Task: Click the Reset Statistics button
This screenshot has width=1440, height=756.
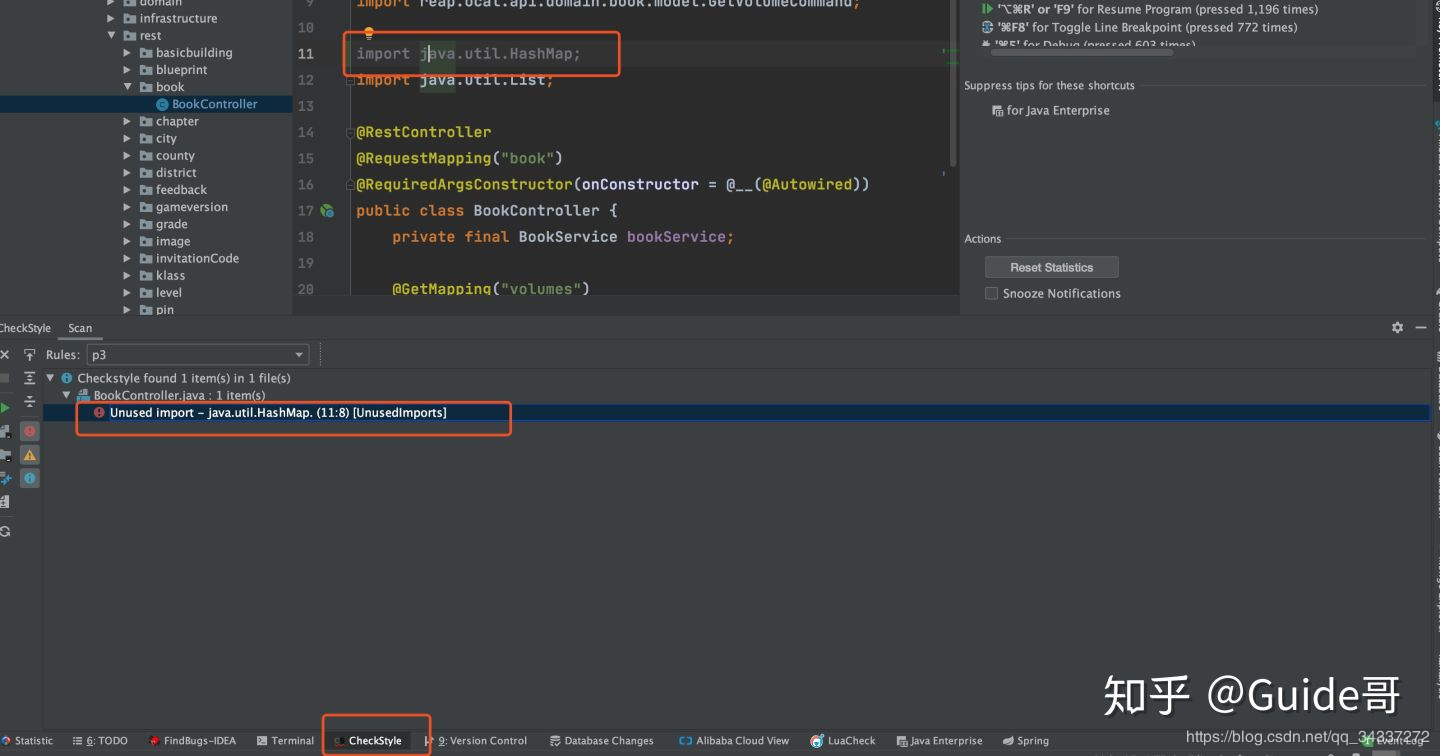Action: coord(1051,267)
